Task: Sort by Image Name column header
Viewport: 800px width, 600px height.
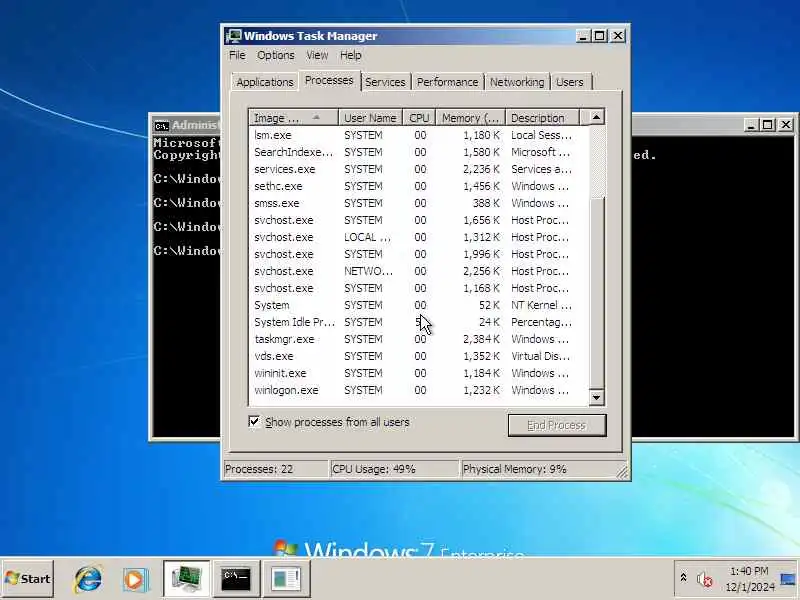Action: pos(293,118)
